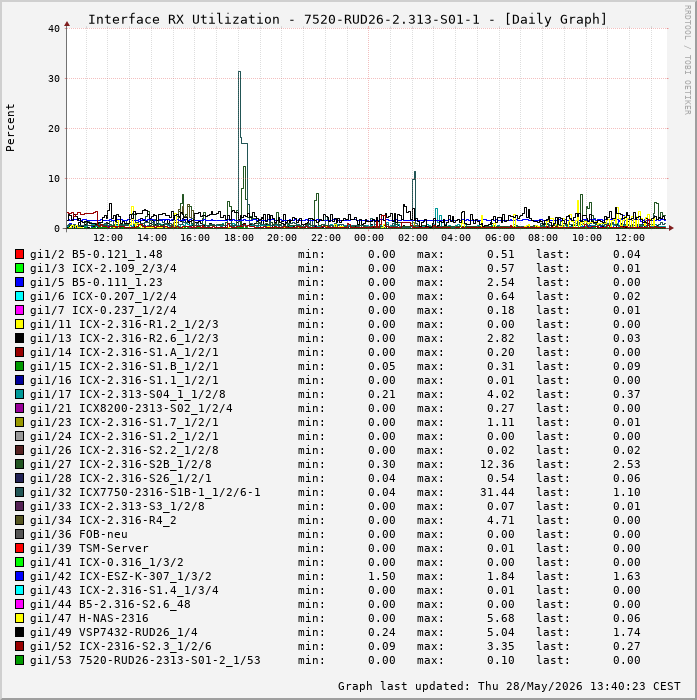Click the legend text gi1/52 ICX-2316-S2.3_1/2/6
697x700 pixels.
121,646
